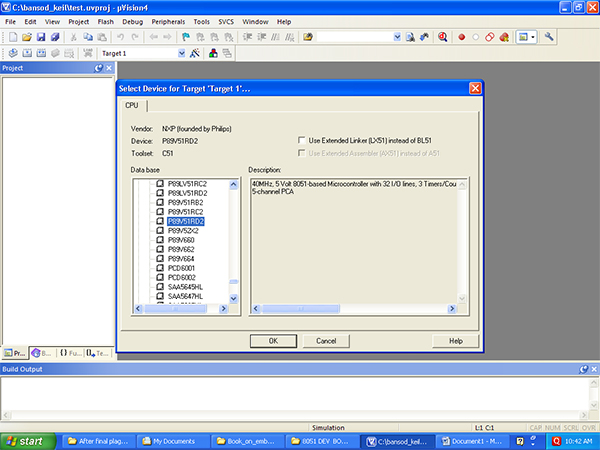This screenshot has width=600, height=450.
Task: Switch to the Functions tab in Project pane
Action: (71, 353)
